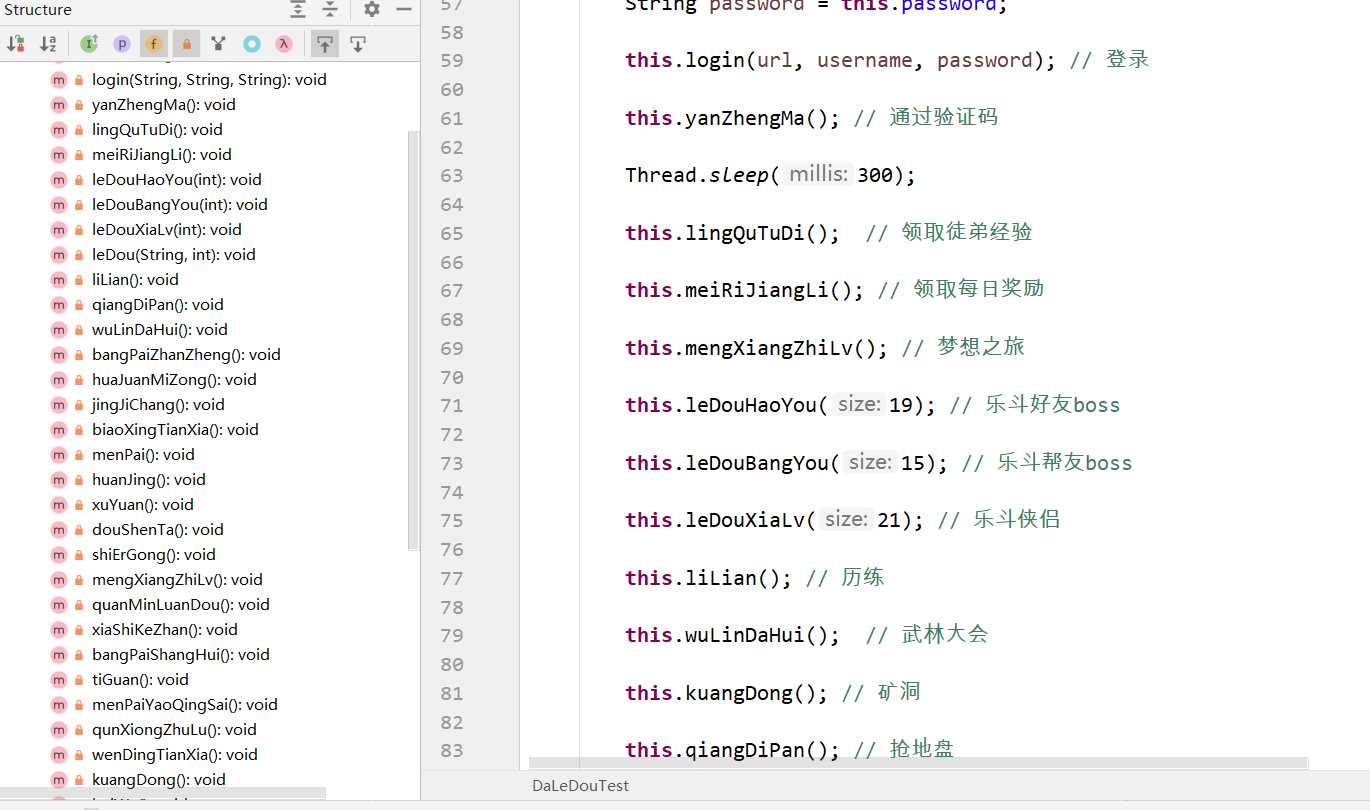Image resolution: width=1370 pixels, height=810 pixels.
Task: Click DaLeDouTest breadcrumb below editor
Action: point(581,785)
